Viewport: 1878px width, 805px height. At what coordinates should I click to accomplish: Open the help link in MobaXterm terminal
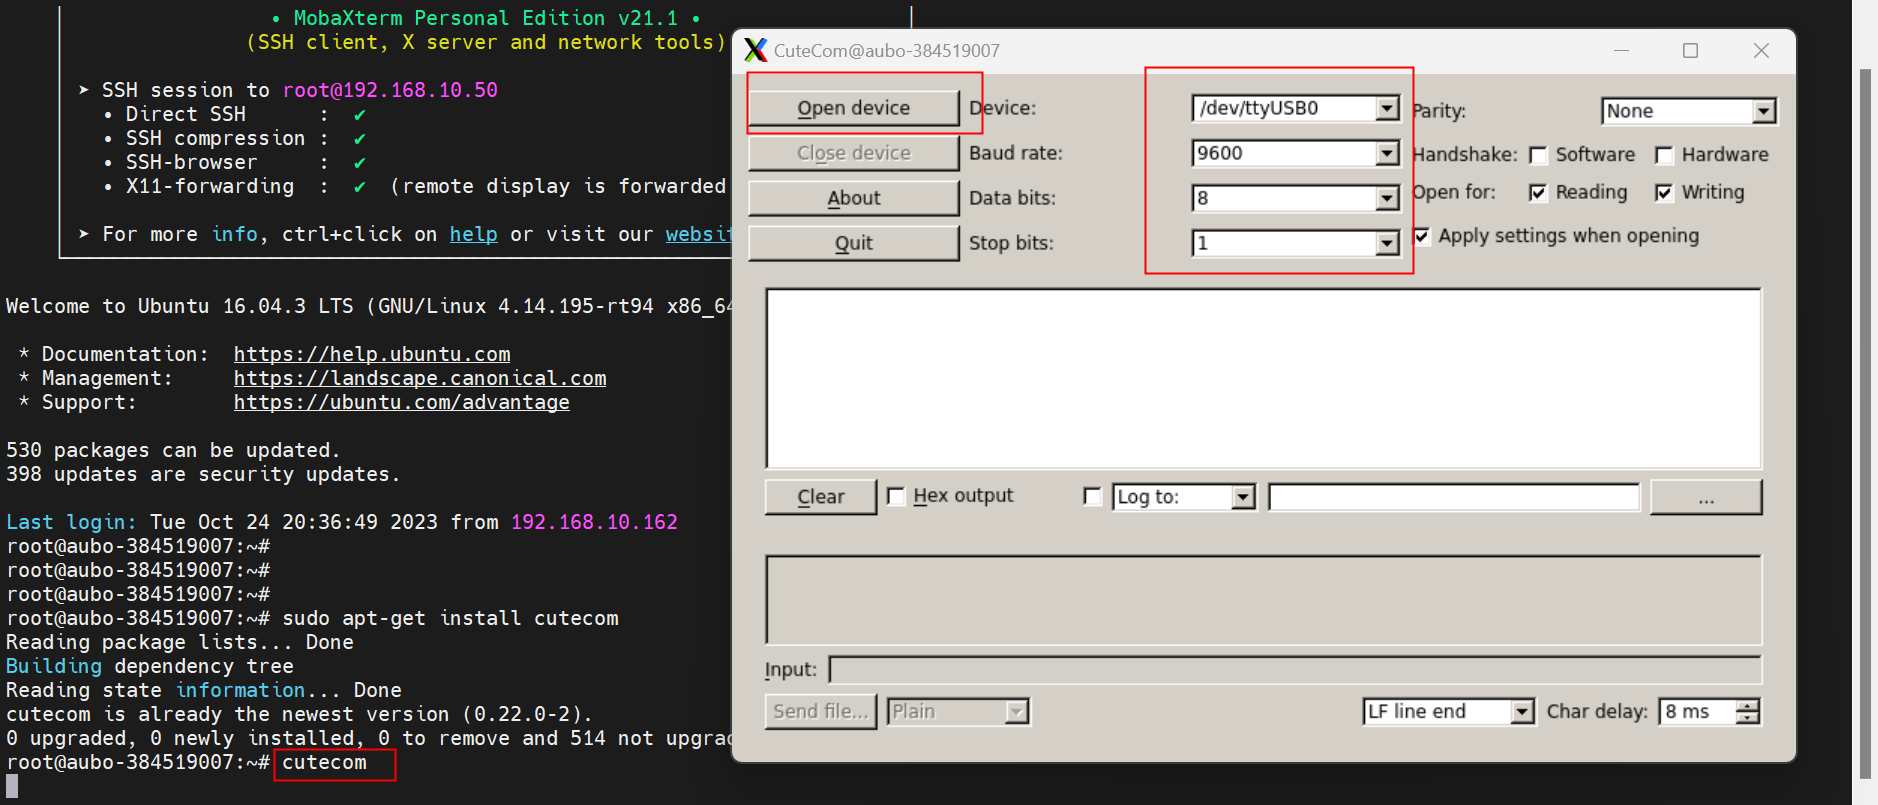[x=473, y=234]
